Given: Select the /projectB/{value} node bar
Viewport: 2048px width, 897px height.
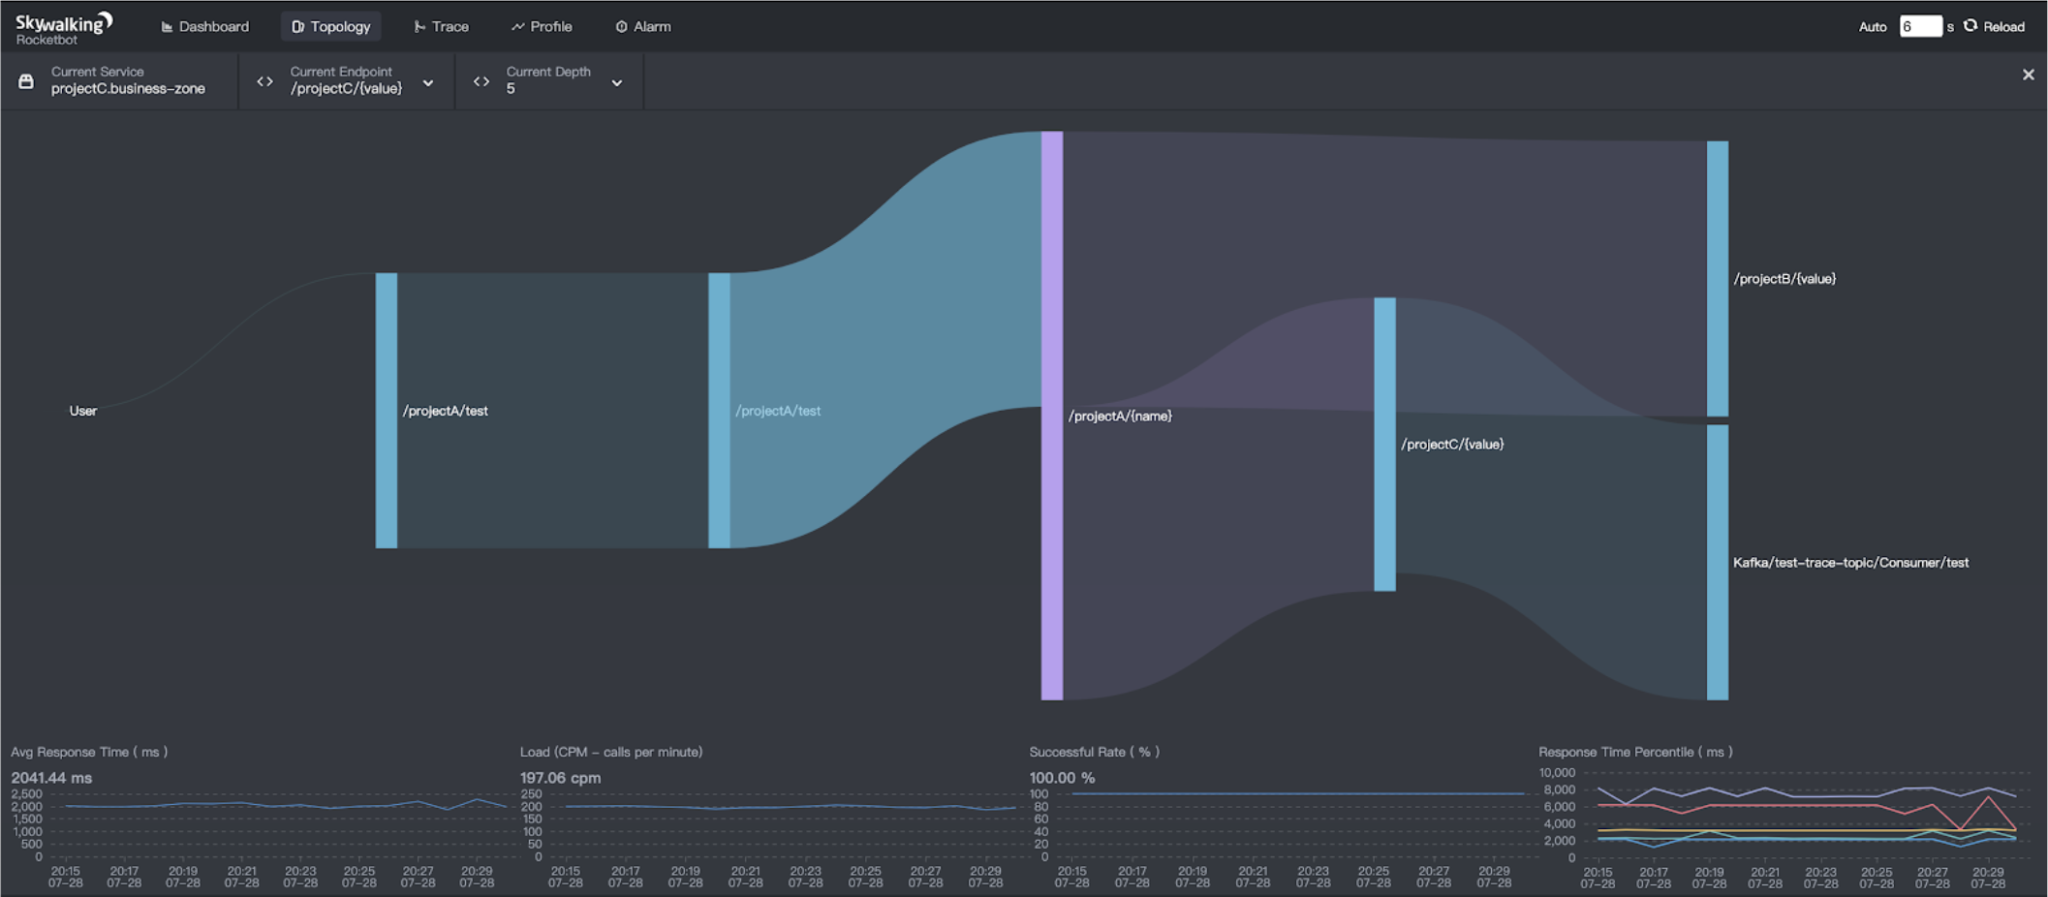Looking at the screenshot, I should click(x=1717, y=278).
